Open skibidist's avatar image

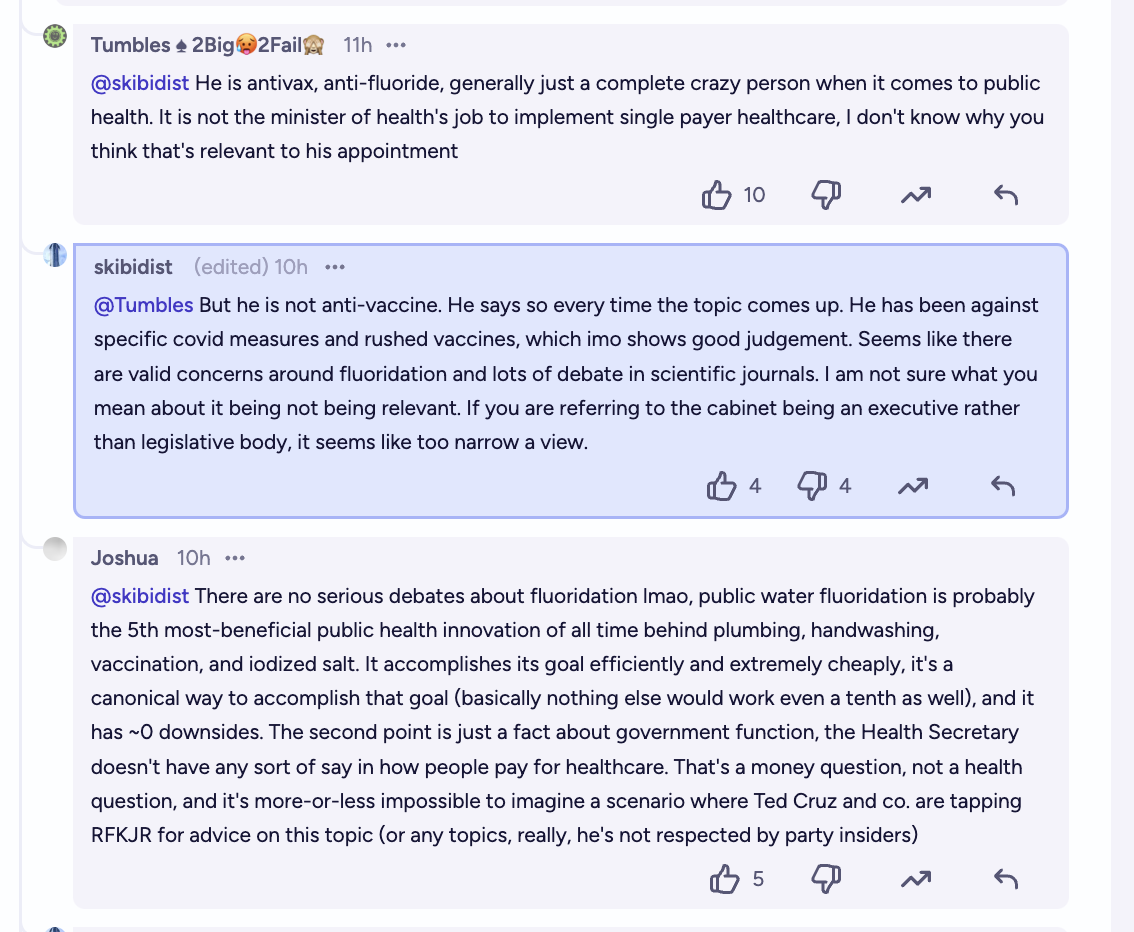[x=55, y=255]
